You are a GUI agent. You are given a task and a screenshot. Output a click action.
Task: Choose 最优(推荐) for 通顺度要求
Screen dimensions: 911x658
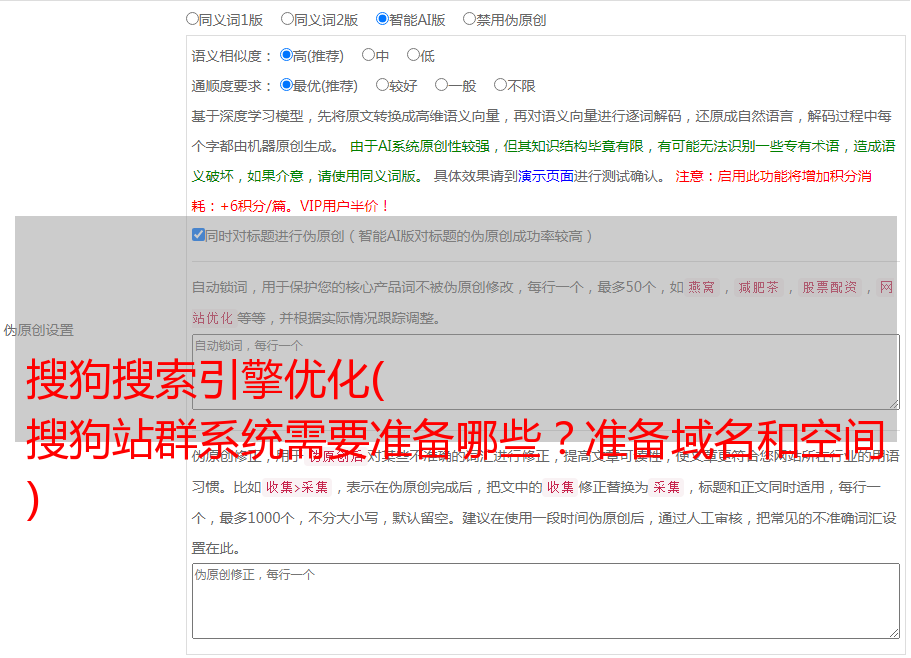pos(286,85)
